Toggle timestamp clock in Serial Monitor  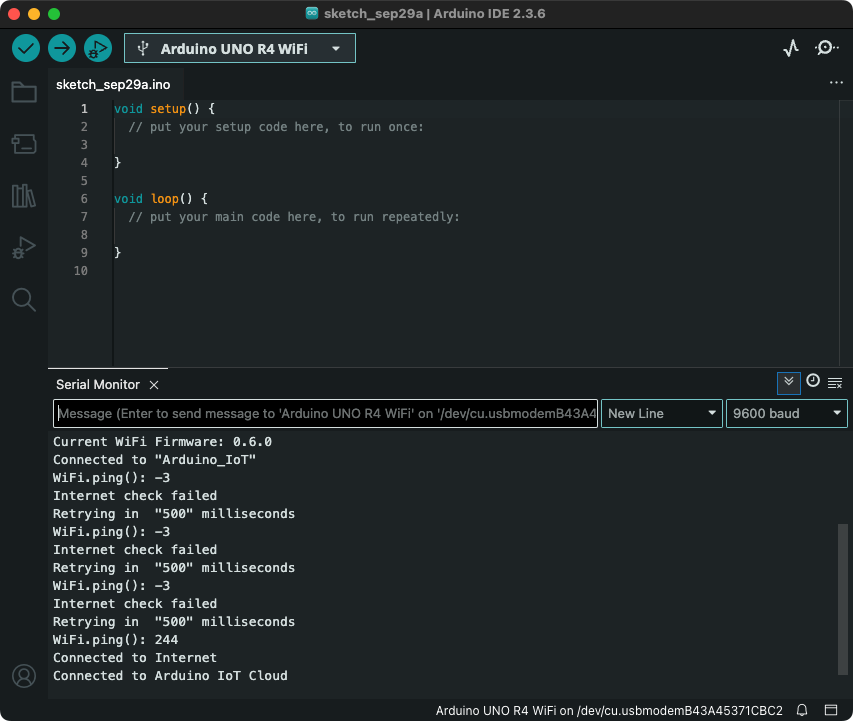pyautogui.click(x=813, y=381)
